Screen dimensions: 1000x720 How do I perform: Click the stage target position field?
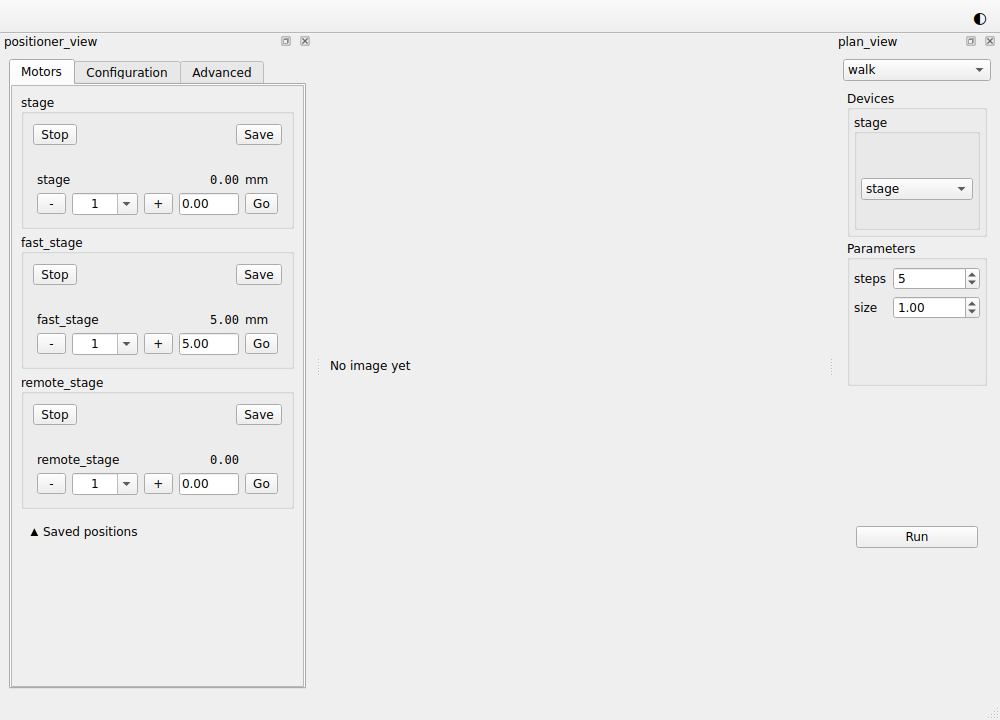click(x=209, y=204)
